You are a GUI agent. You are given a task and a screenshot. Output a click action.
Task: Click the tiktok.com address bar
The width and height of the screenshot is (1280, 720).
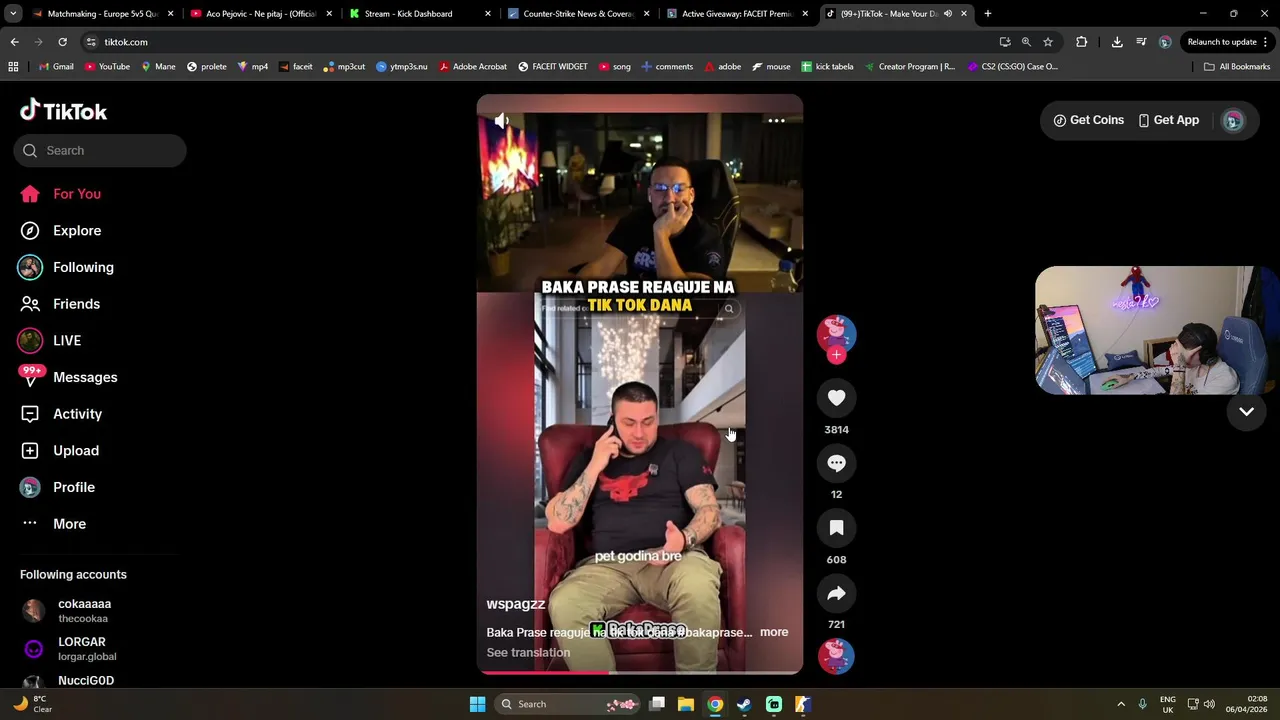[540, 42]
